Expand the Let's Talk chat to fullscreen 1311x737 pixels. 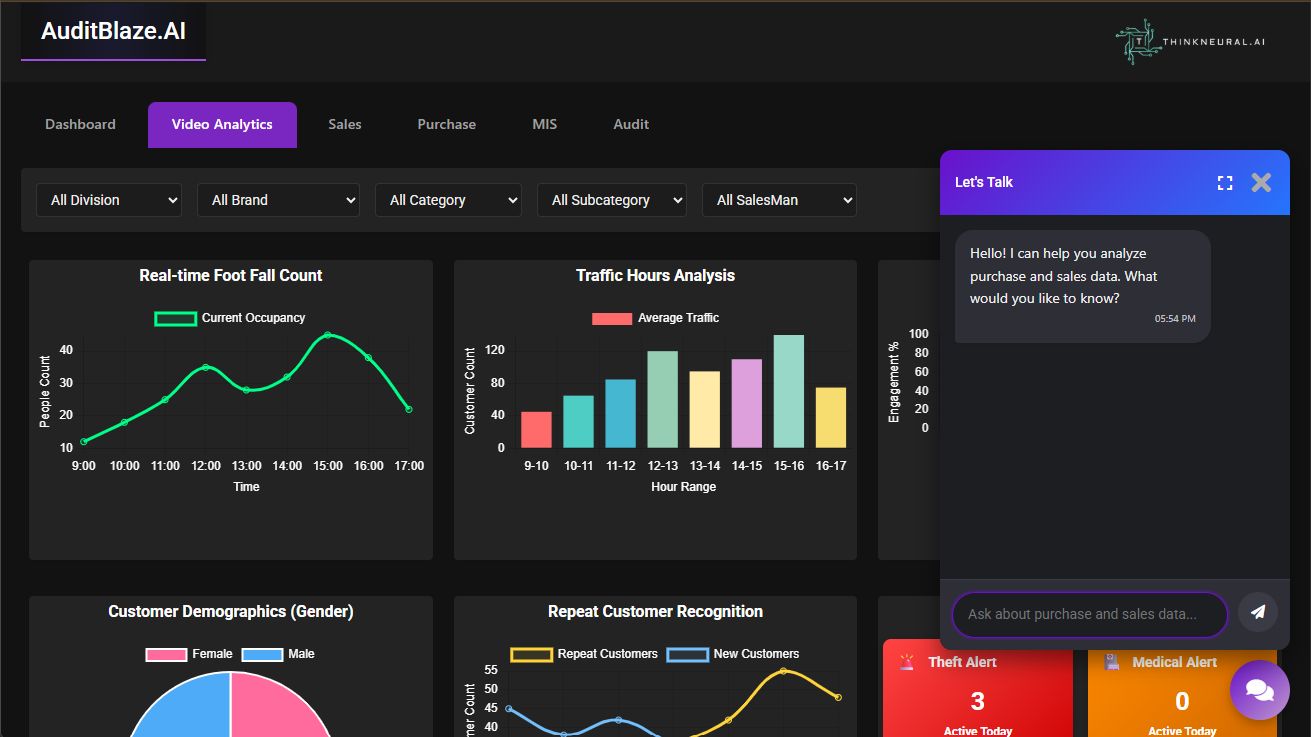point(1224,183)
